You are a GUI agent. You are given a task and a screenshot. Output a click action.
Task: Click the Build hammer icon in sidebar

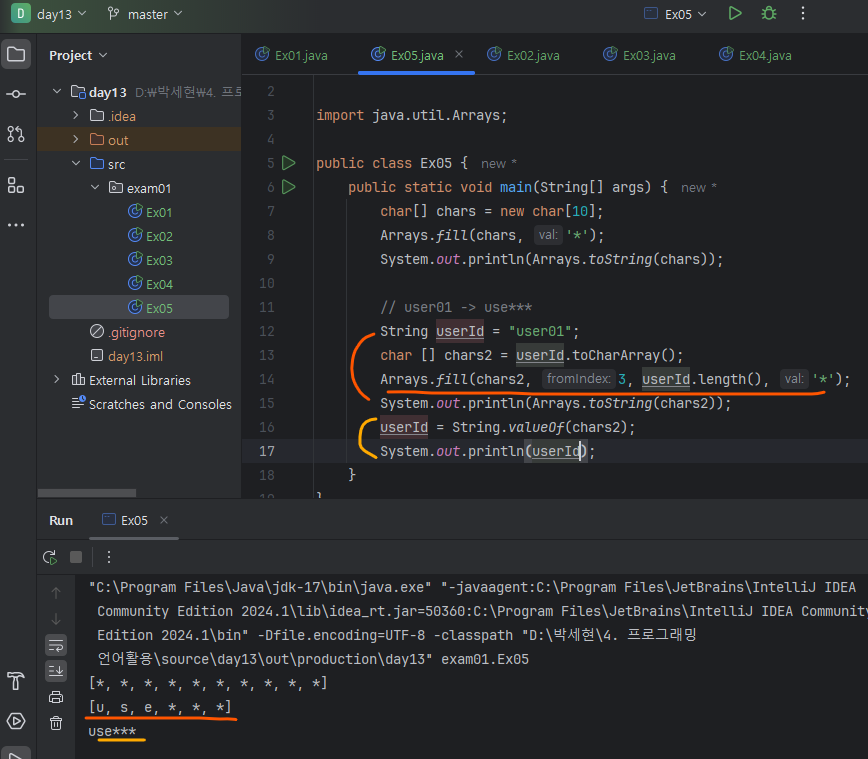pos(16,682)
